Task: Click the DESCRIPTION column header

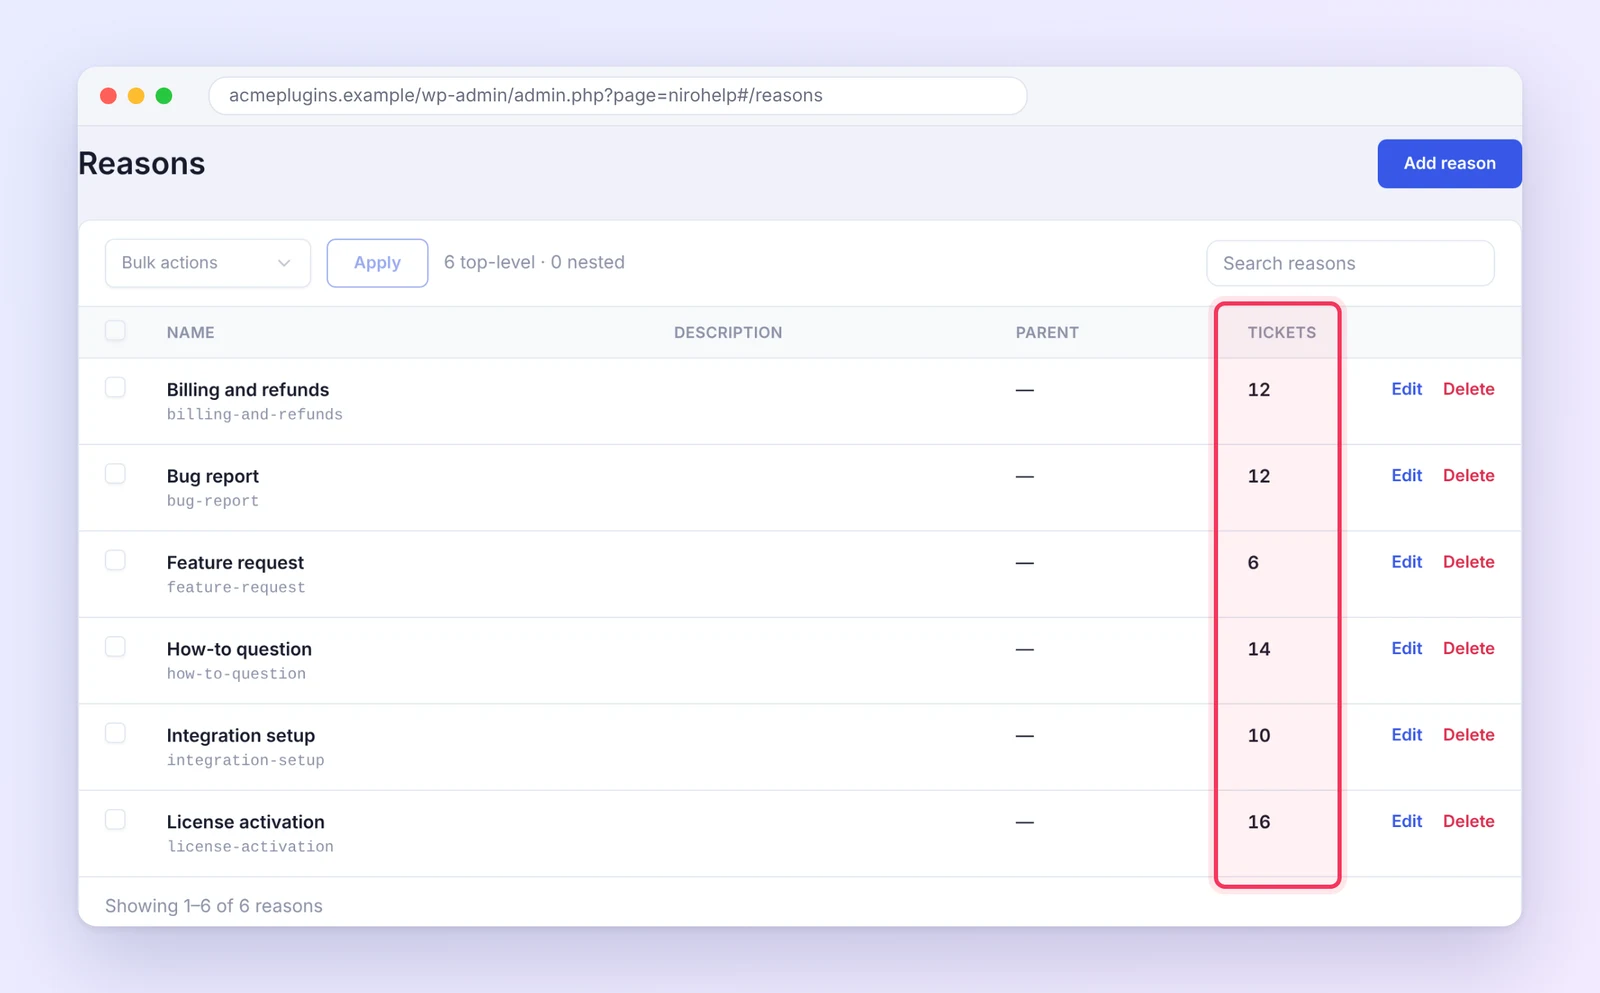Action: 728,333
